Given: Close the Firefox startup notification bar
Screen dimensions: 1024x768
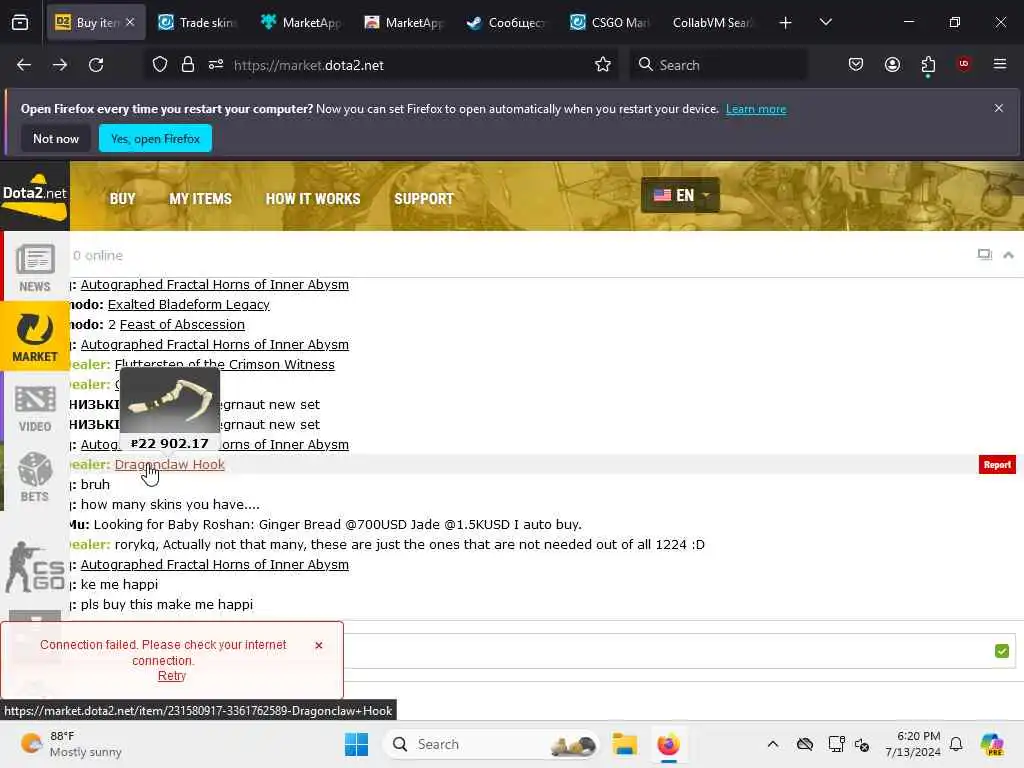Looking at the screenshot, I should tap(999, 108).
